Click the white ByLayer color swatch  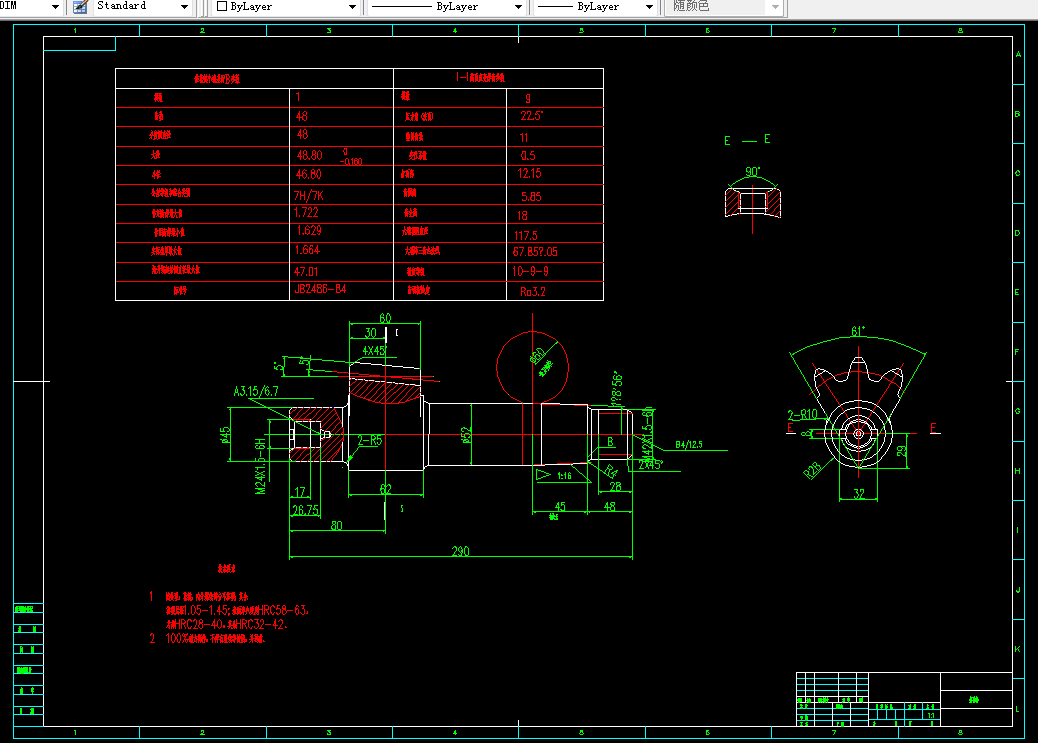point(222,7)
